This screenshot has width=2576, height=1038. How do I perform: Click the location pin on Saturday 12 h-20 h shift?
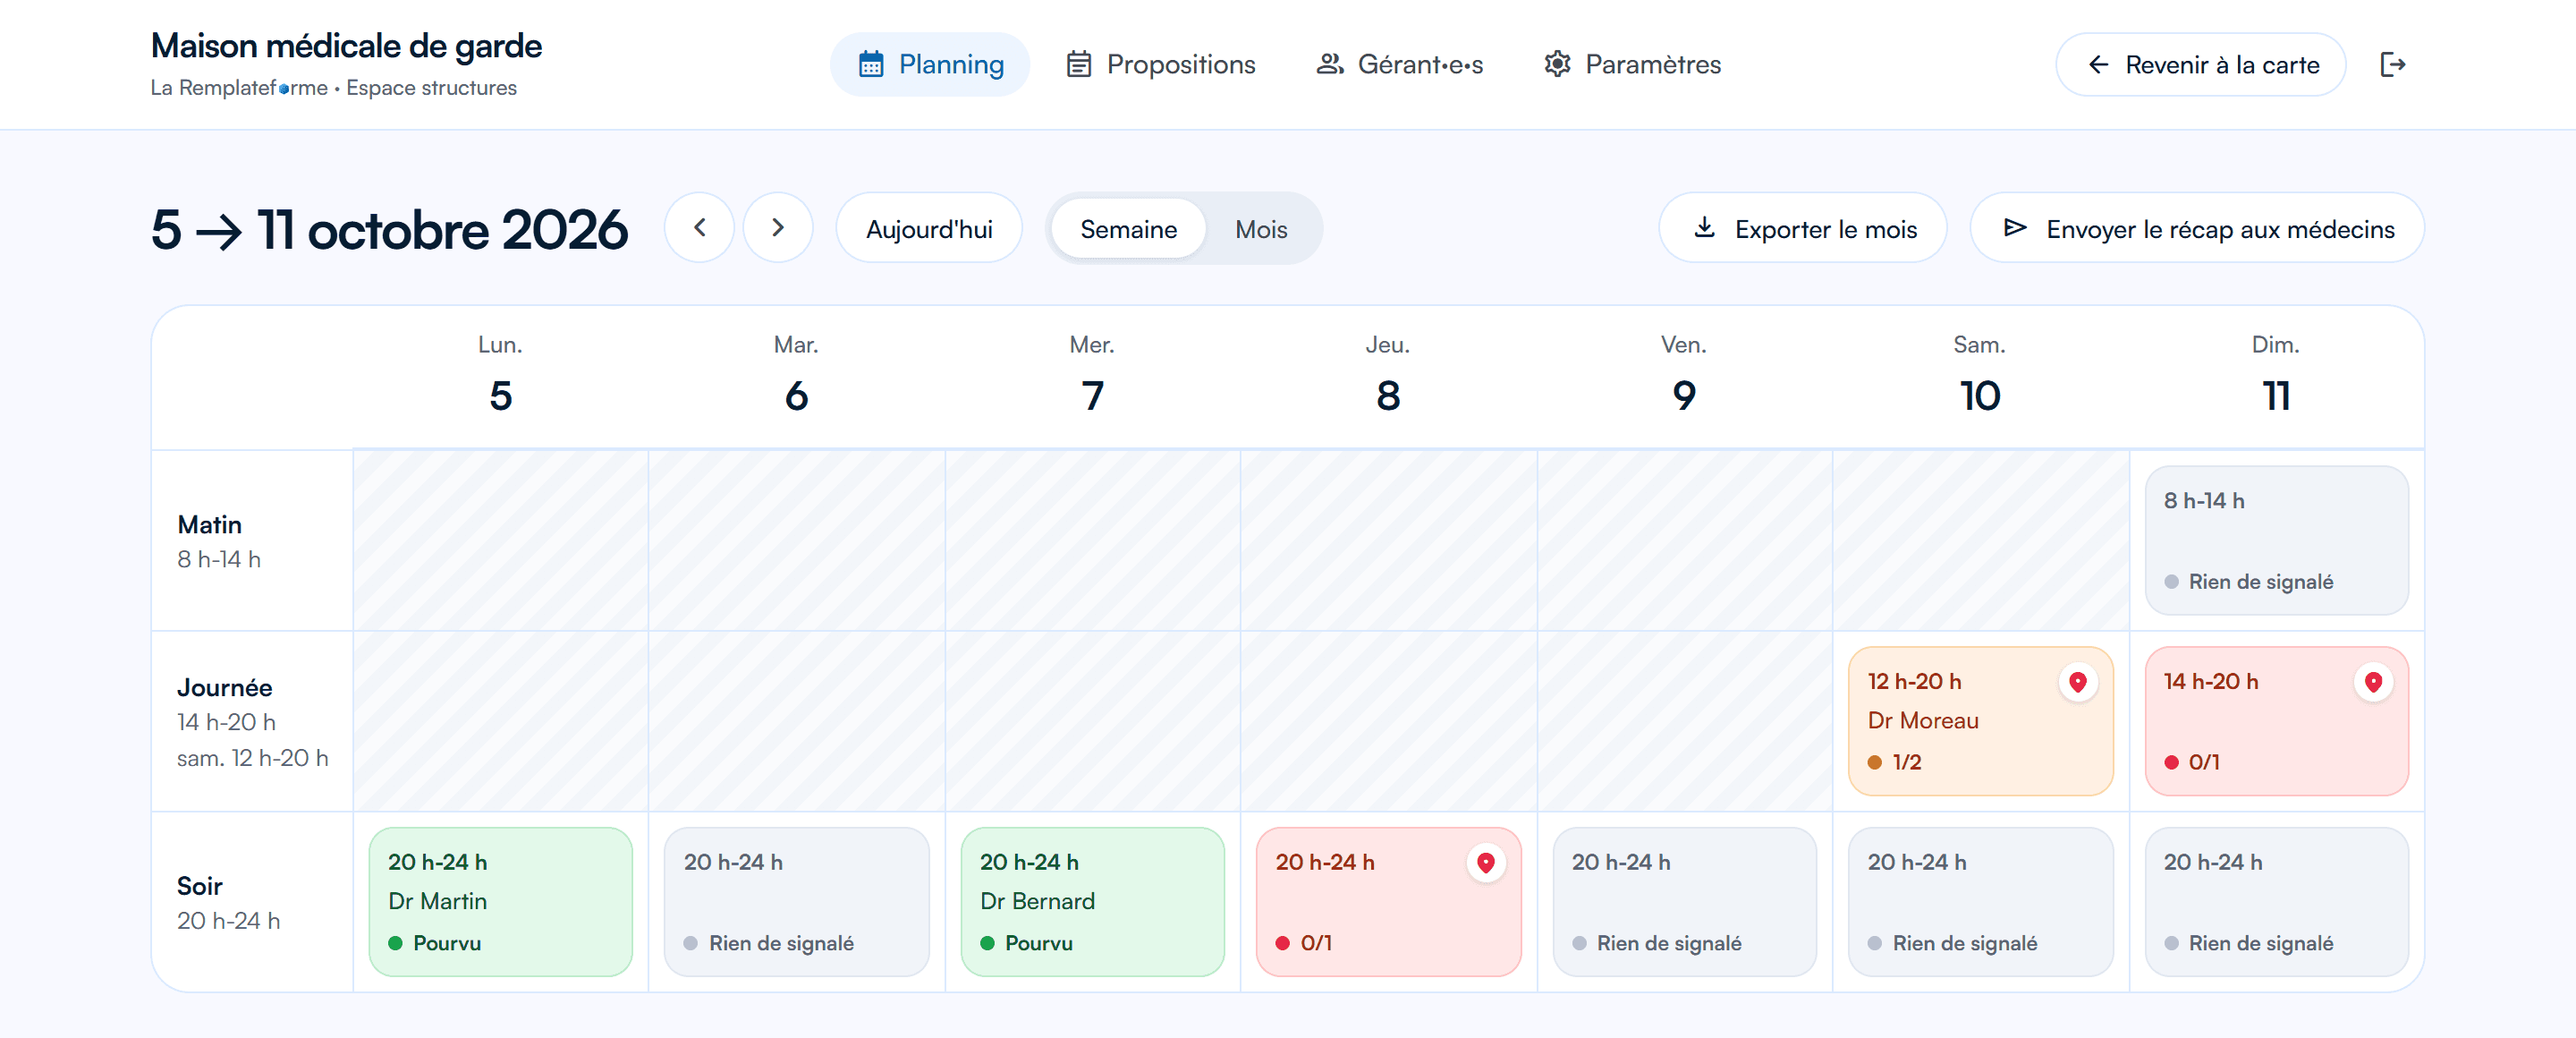[x=2077, y=682]
